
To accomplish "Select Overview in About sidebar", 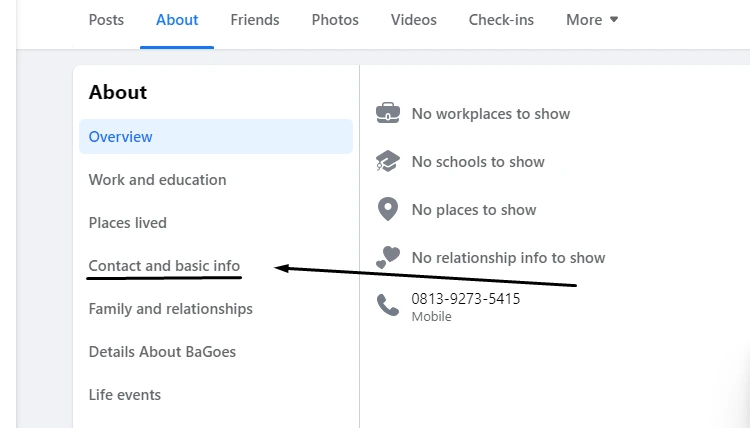I will coord(216,137).
